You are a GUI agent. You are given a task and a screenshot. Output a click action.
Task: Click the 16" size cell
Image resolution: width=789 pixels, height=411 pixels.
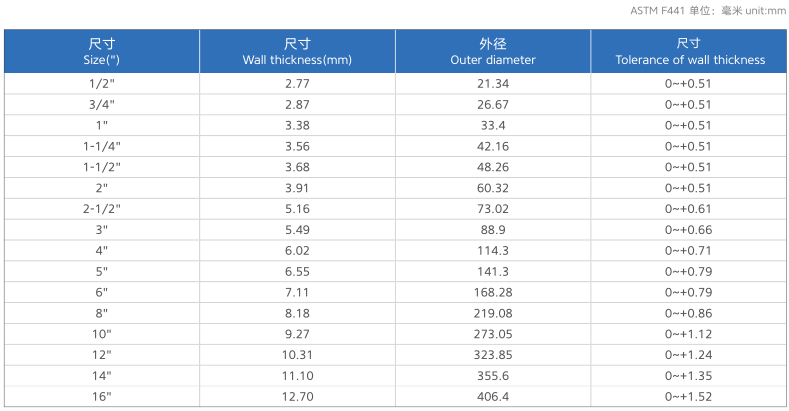coord(102,397)
